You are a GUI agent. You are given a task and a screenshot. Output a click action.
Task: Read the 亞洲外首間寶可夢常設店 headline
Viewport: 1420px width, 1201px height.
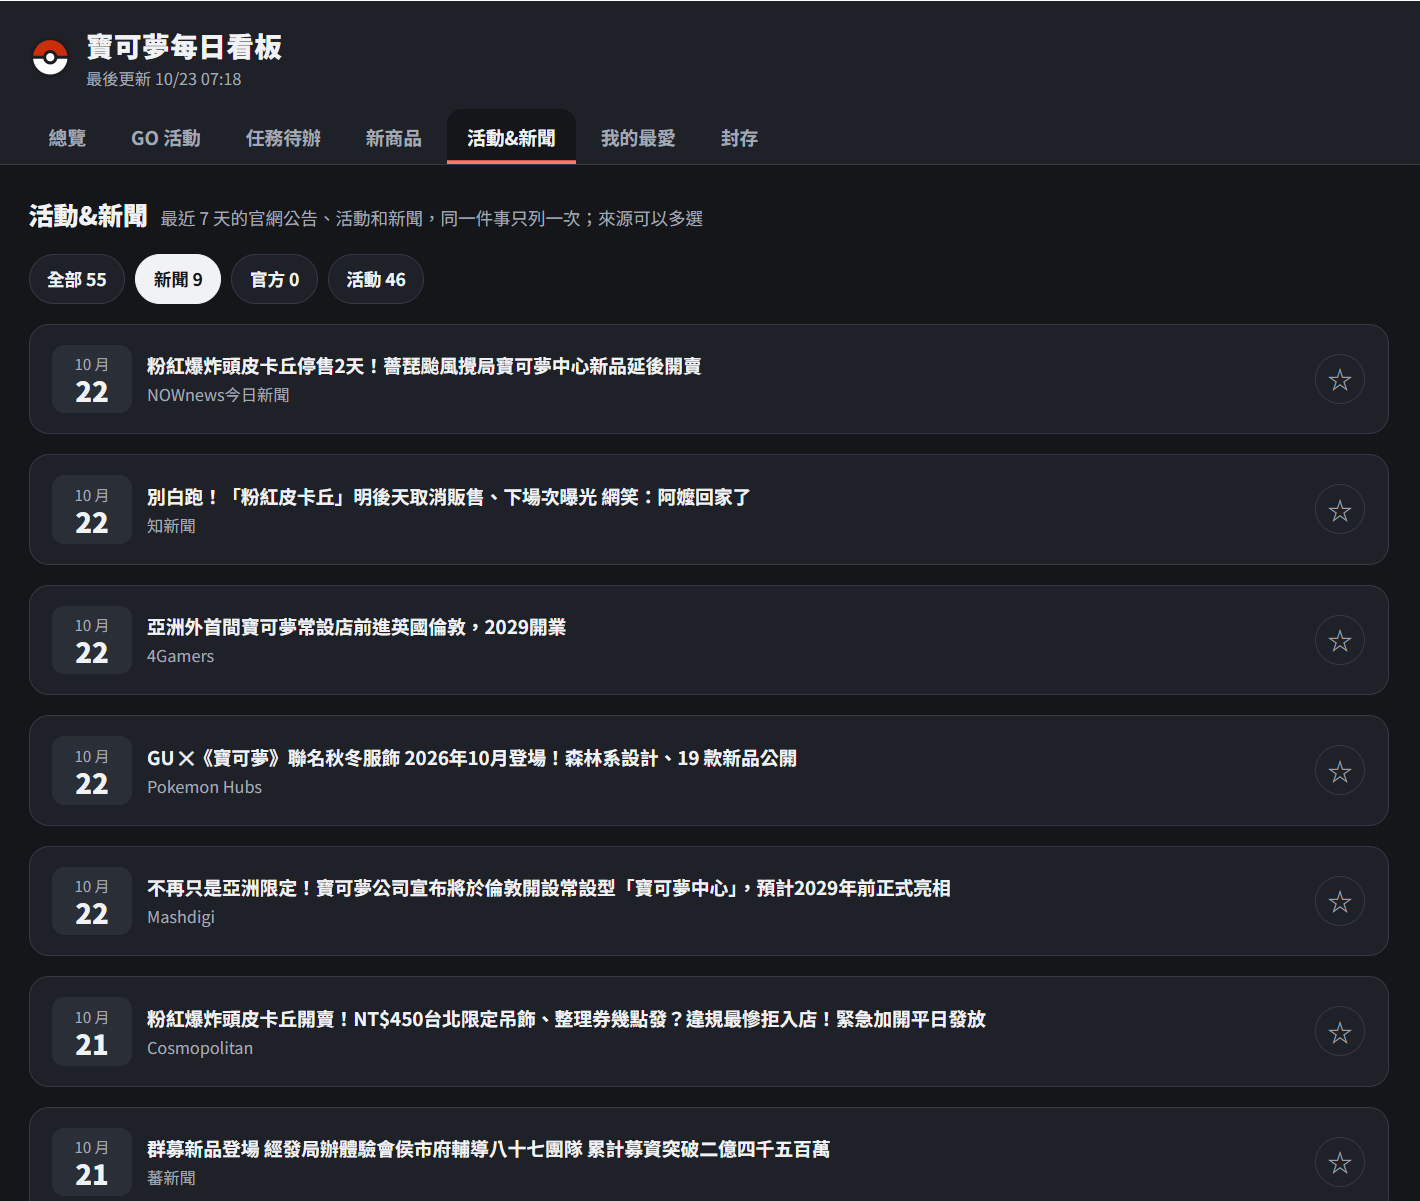click(357, 627)
